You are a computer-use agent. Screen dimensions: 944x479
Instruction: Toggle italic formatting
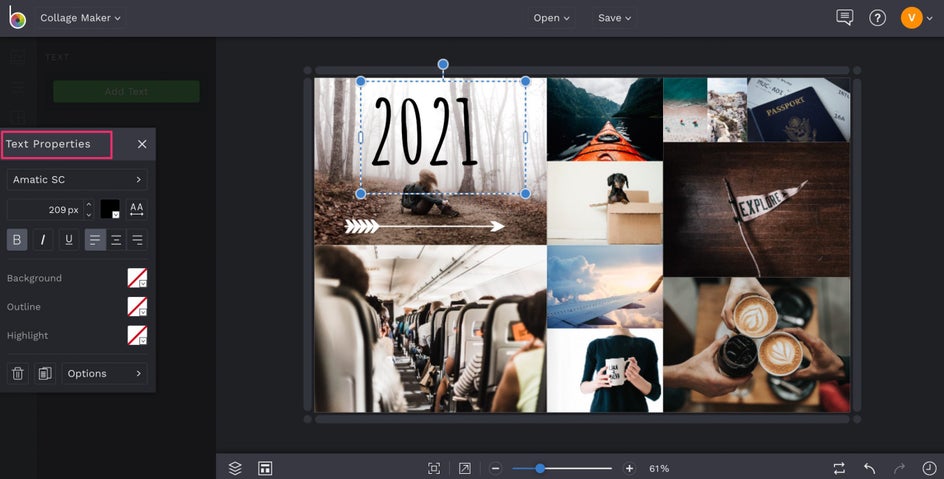43,240
